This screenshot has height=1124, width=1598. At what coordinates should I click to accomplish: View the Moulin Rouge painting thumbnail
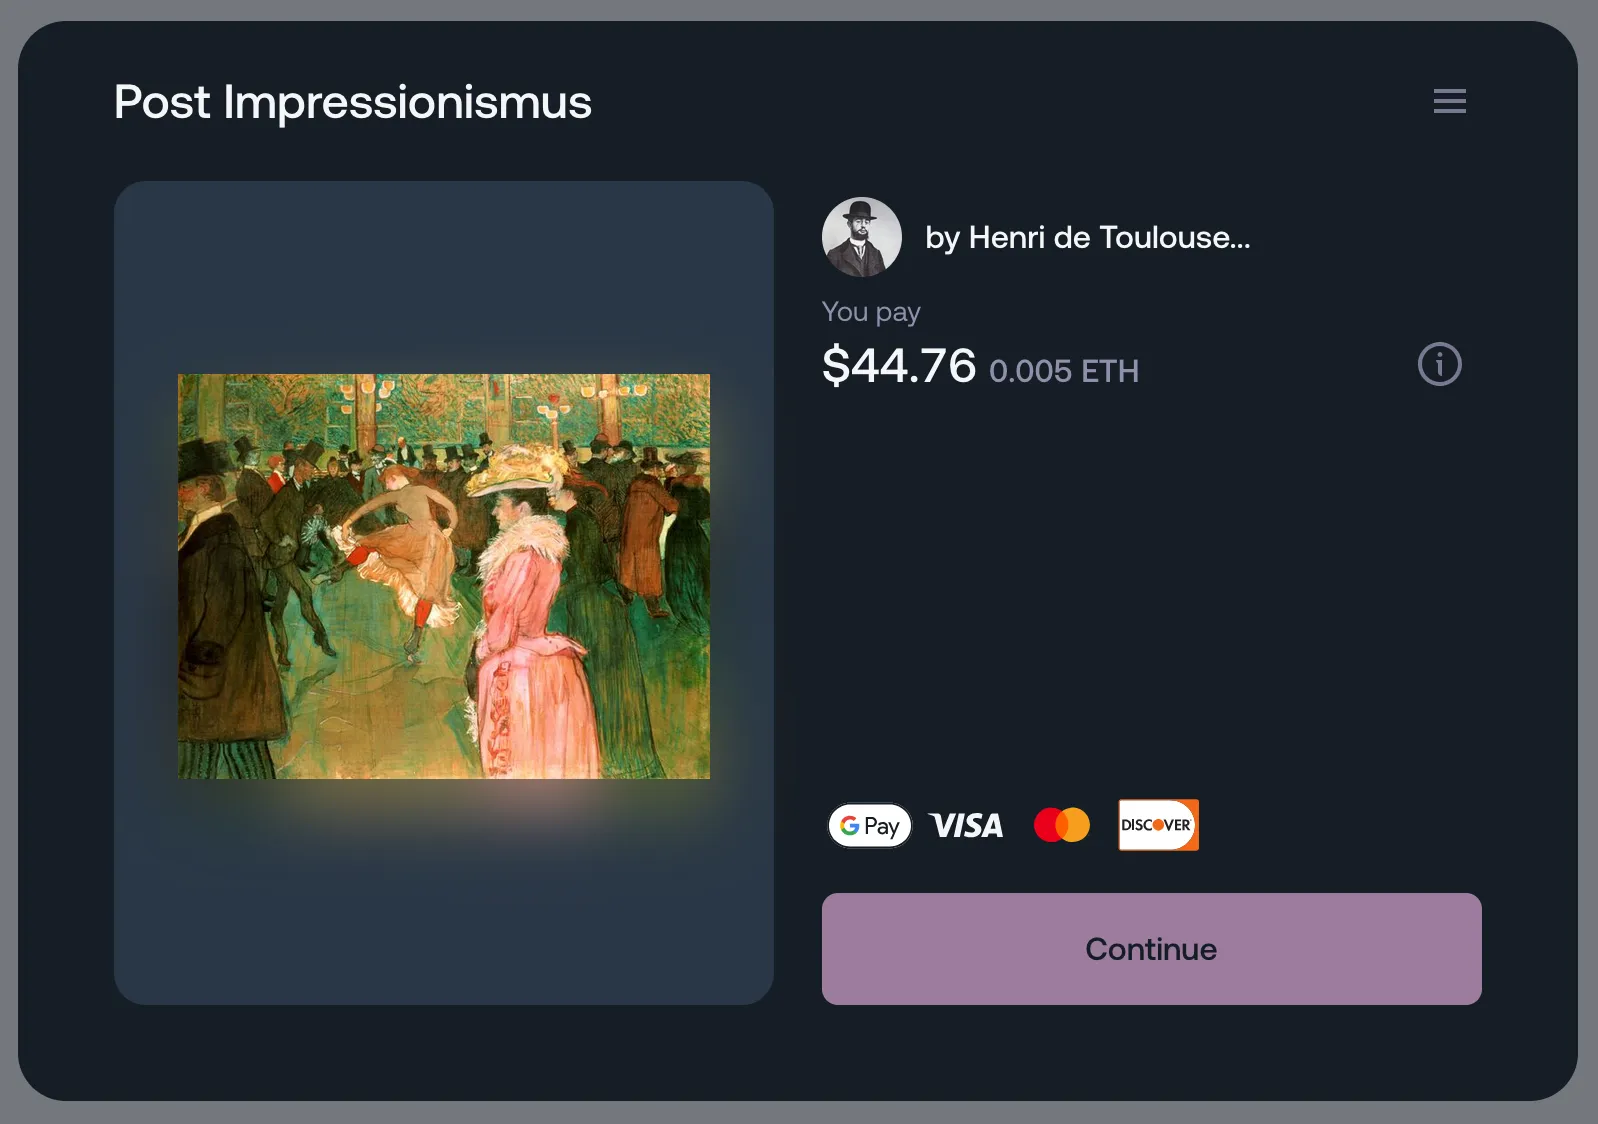coord(444,576)
